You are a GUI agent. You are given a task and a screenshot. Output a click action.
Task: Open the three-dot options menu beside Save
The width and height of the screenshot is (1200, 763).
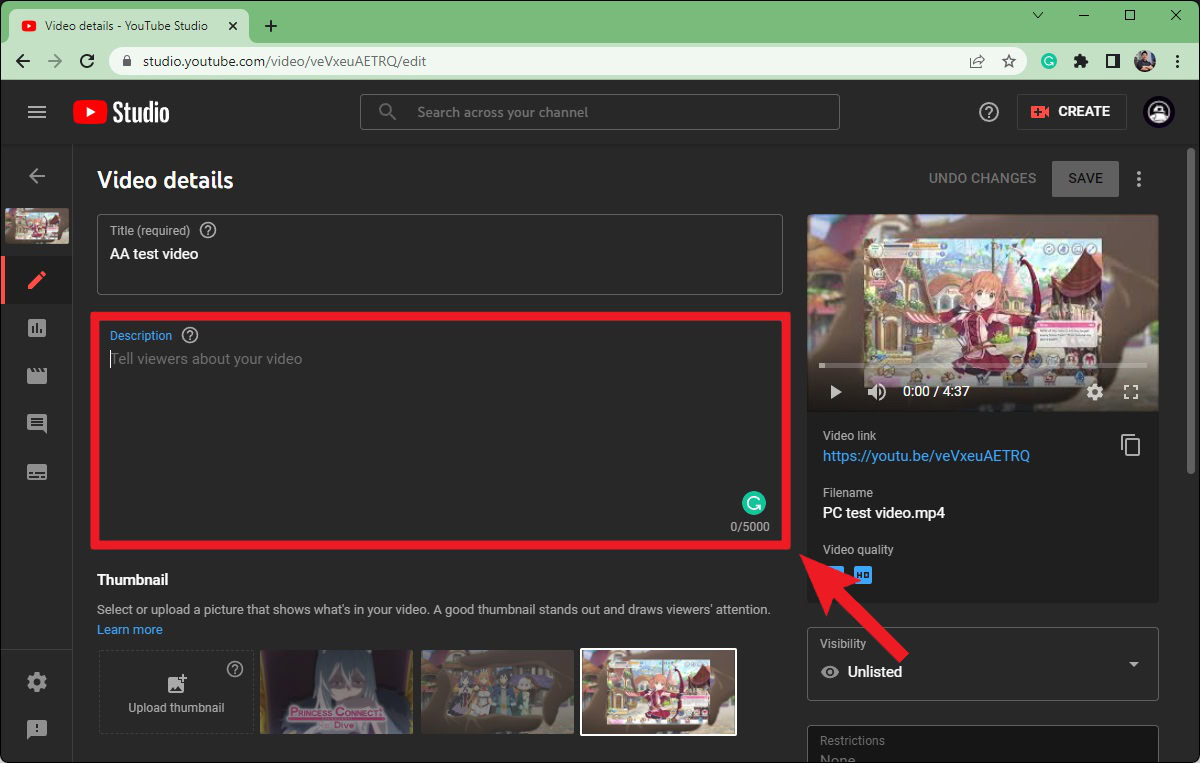pyautogui.click(x=1138, y=179)
